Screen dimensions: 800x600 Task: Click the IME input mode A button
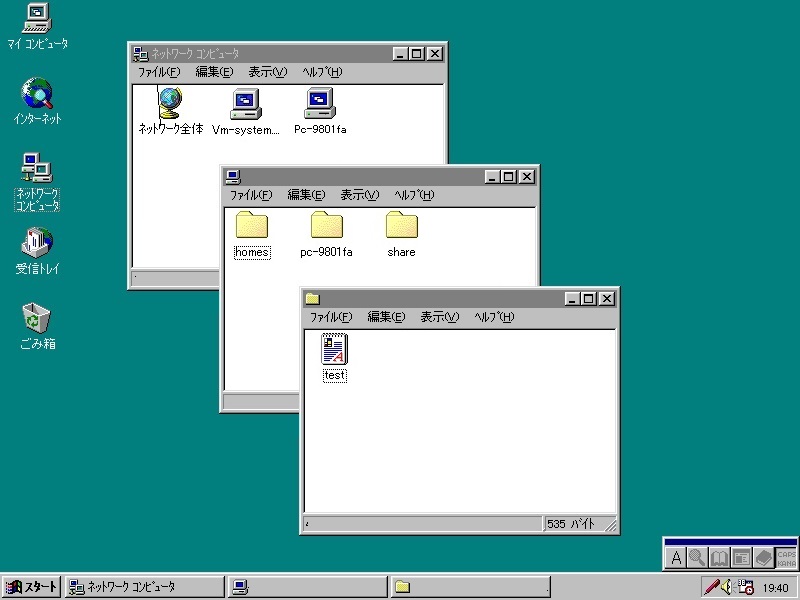tap(676, 557)
